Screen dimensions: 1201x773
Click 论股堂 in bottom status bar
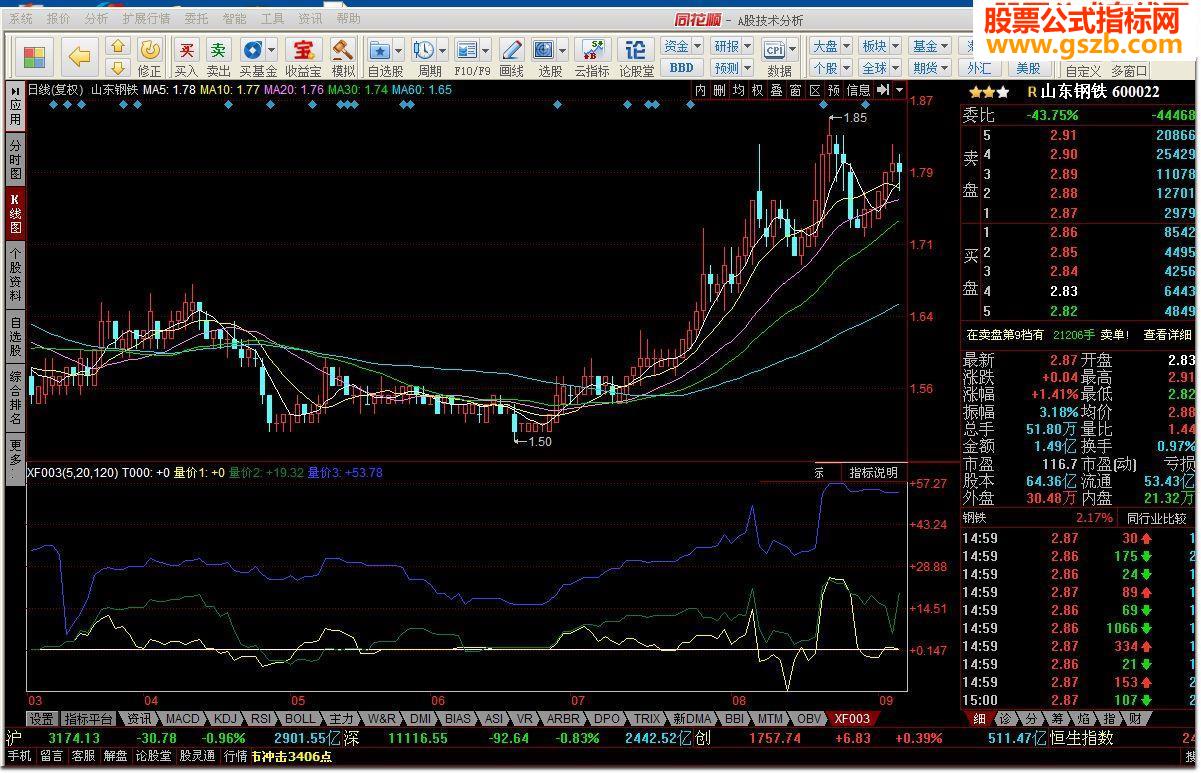coord(153,757)
